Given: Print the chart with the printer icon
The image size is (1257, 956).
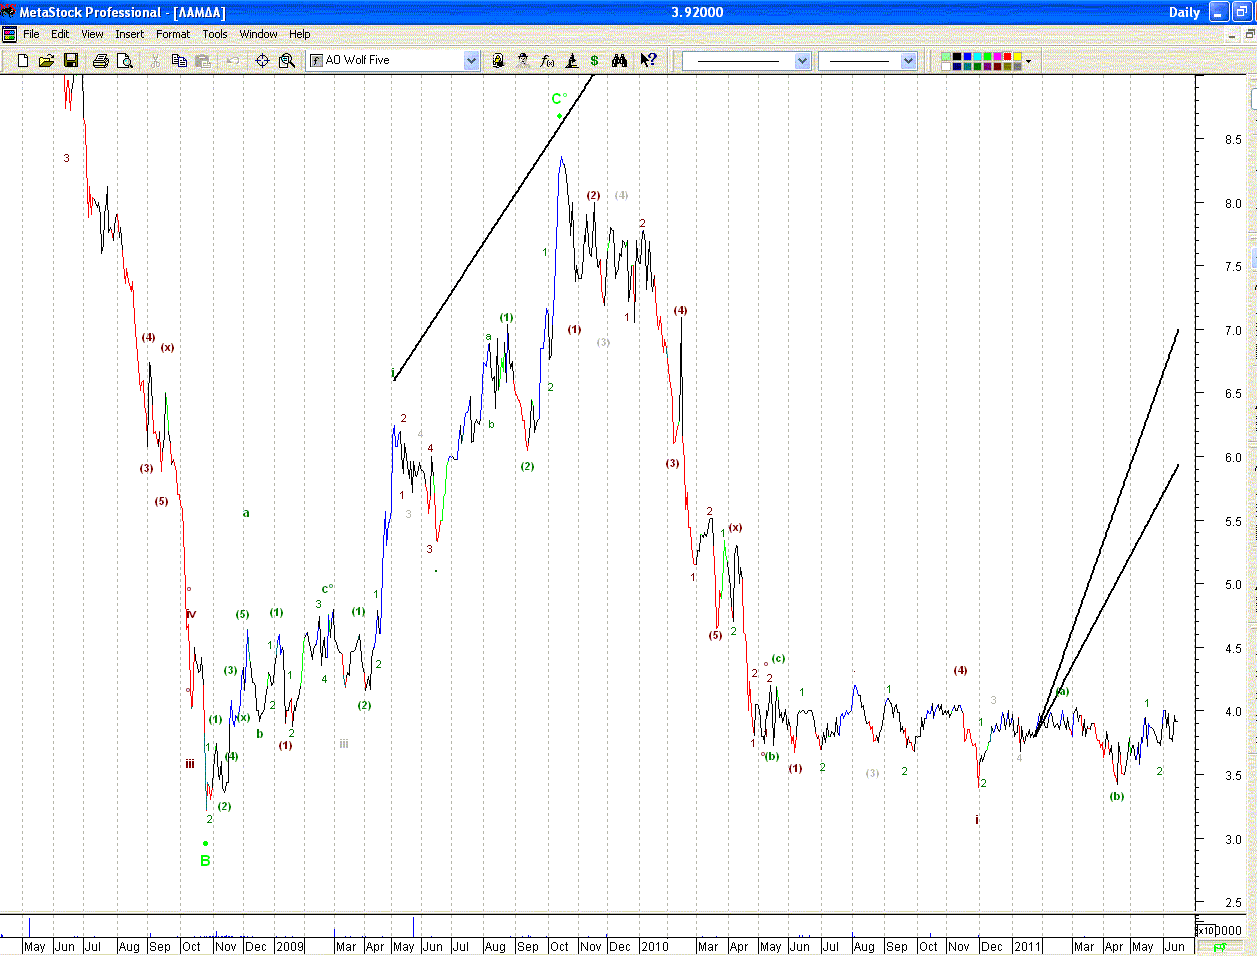Looking at the screenshot, I should pyautogui.click(x=100, y=61).
